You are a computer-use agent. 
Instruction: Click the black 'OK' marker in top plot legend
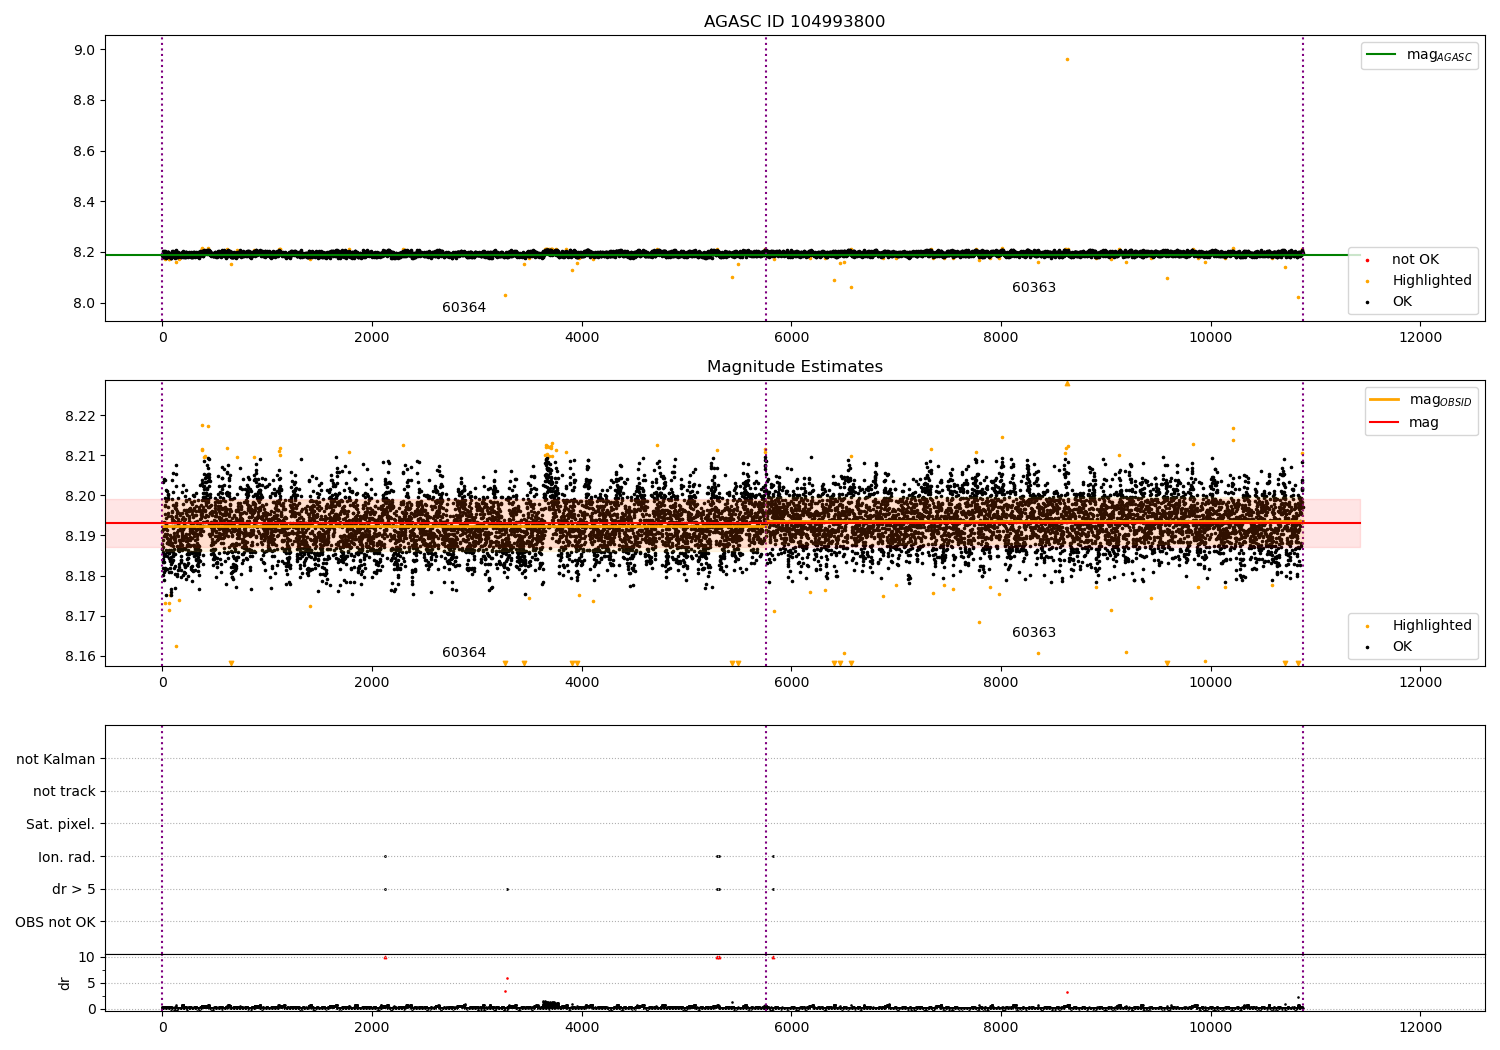1367,302
